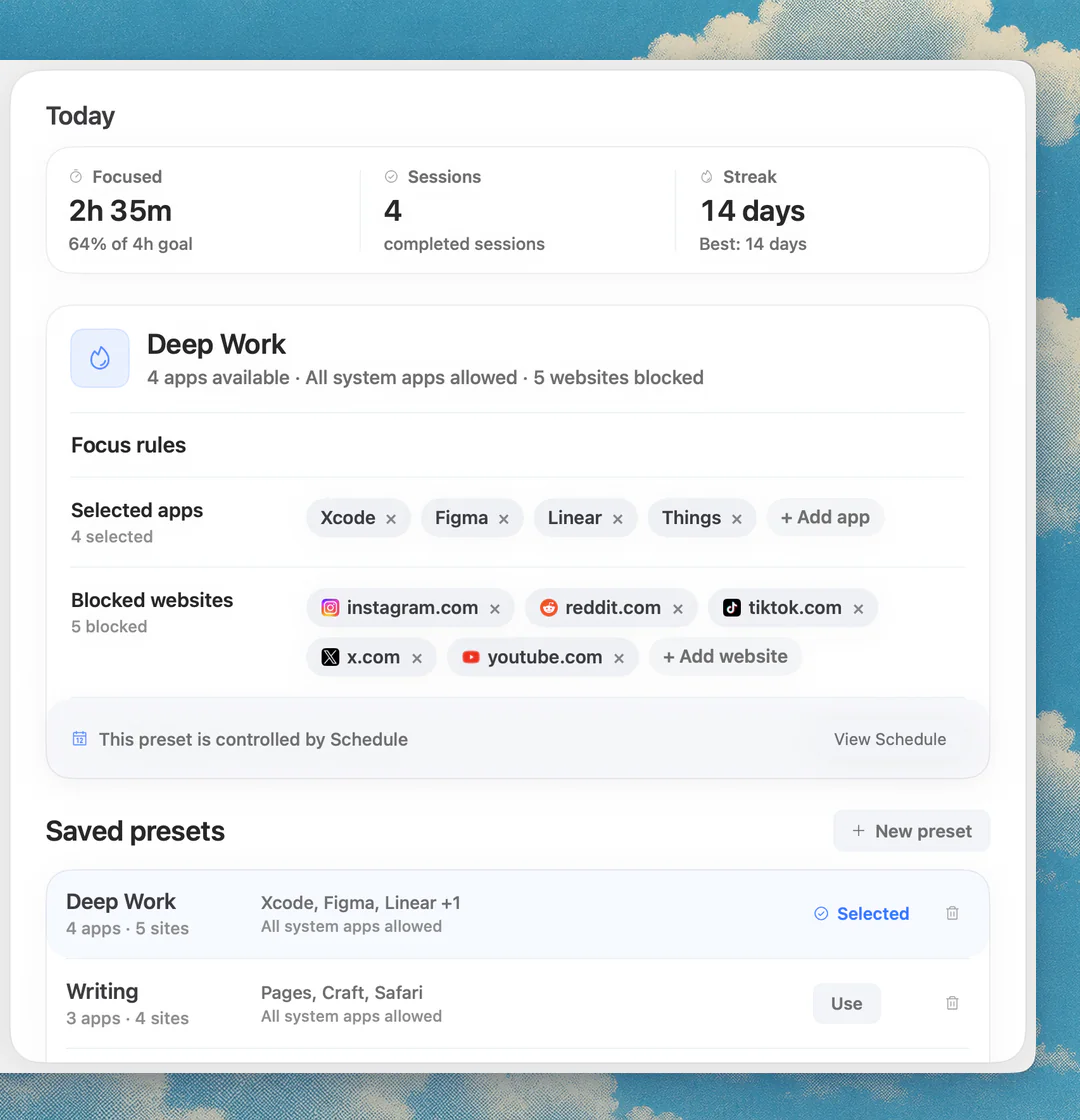Click the schedule calendar icon
1080x1120 pixels.
[80, 739]
